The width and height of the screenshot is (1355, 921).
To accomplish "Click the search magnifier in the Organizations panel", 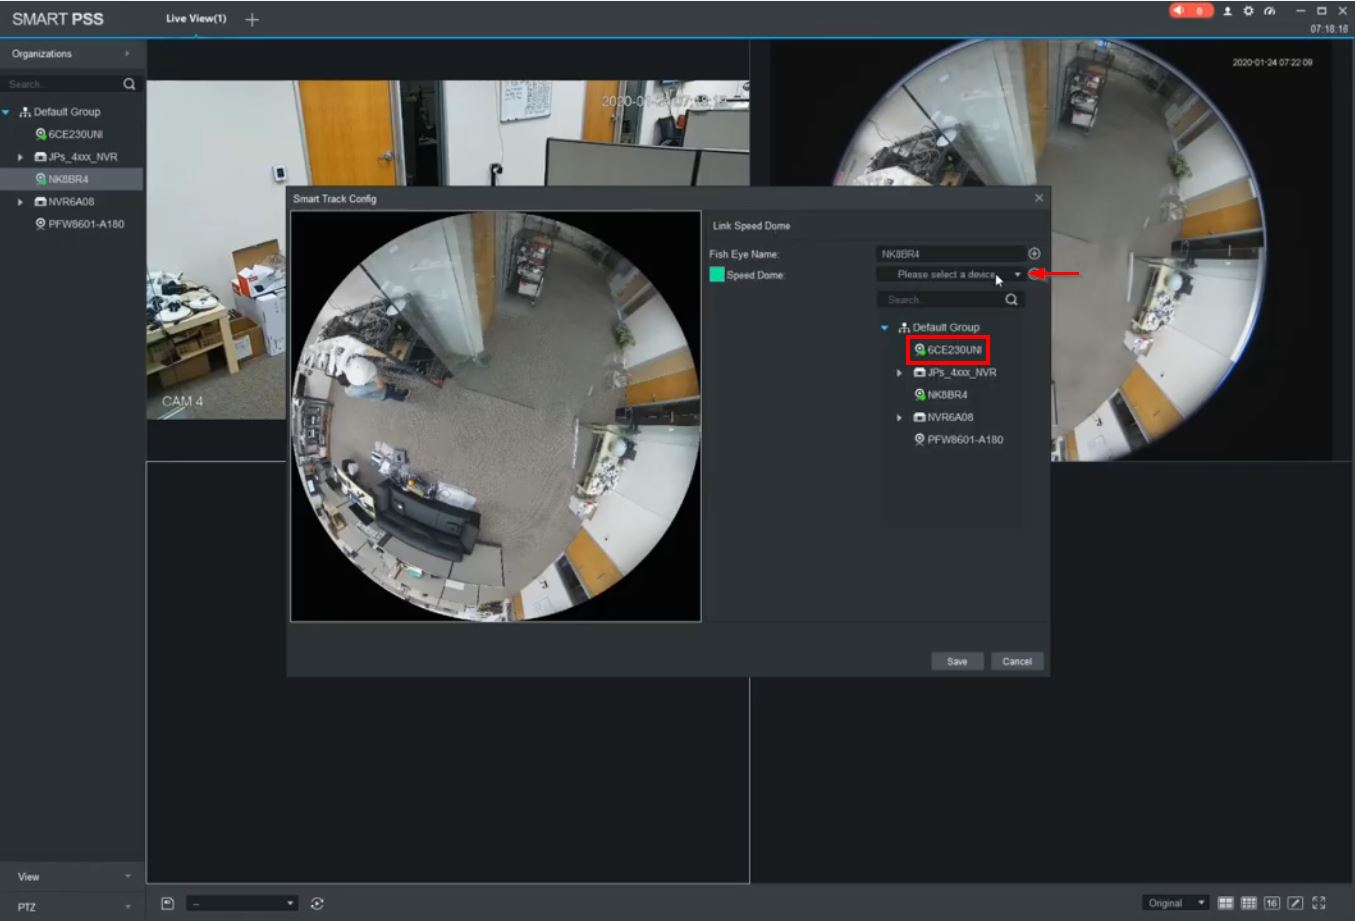I will point(129,84).
